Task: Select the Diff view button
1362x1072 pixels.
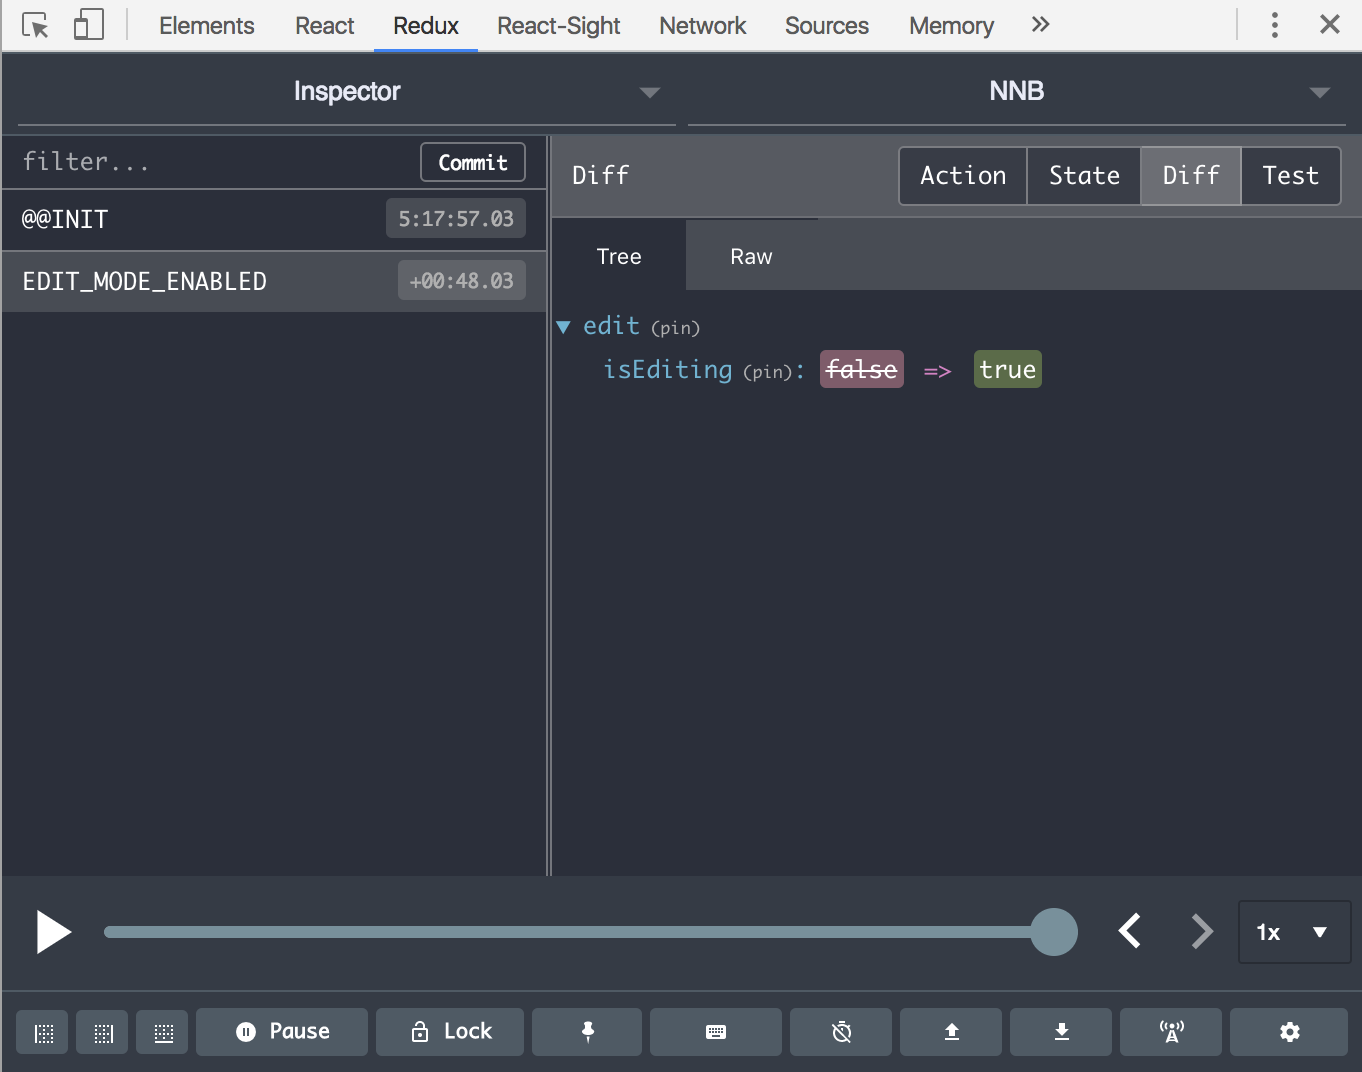Action: pyautogui.click(x=1191, y=176)
